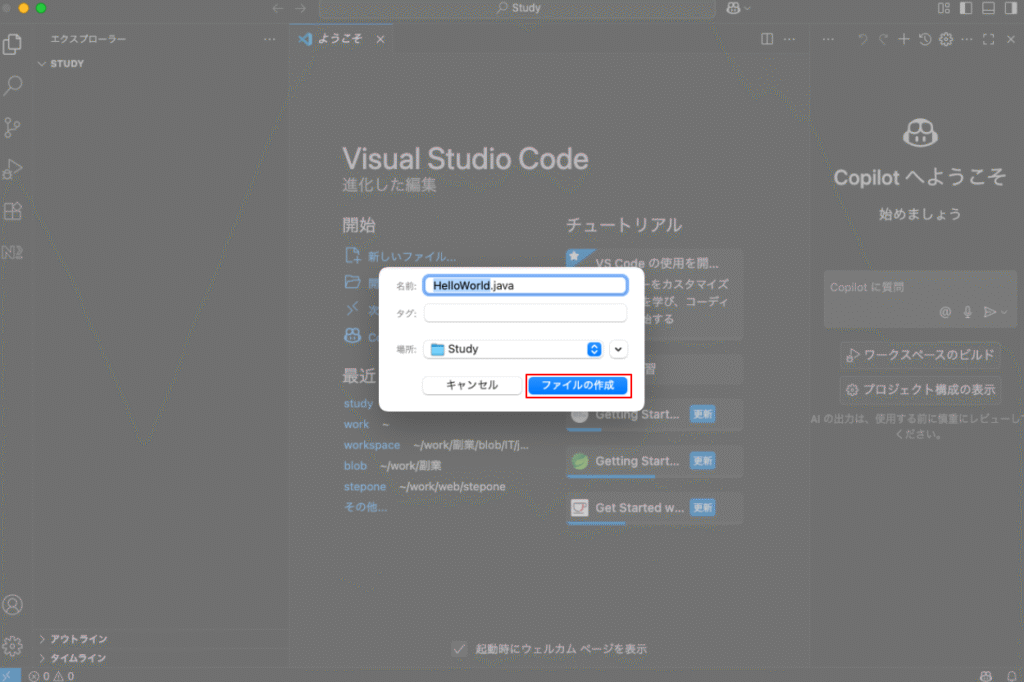The image size is (1024, 682).
Task: Click the explorer panel more actions ellipsis
Action: pyautogui.click(x=270, y=39)
